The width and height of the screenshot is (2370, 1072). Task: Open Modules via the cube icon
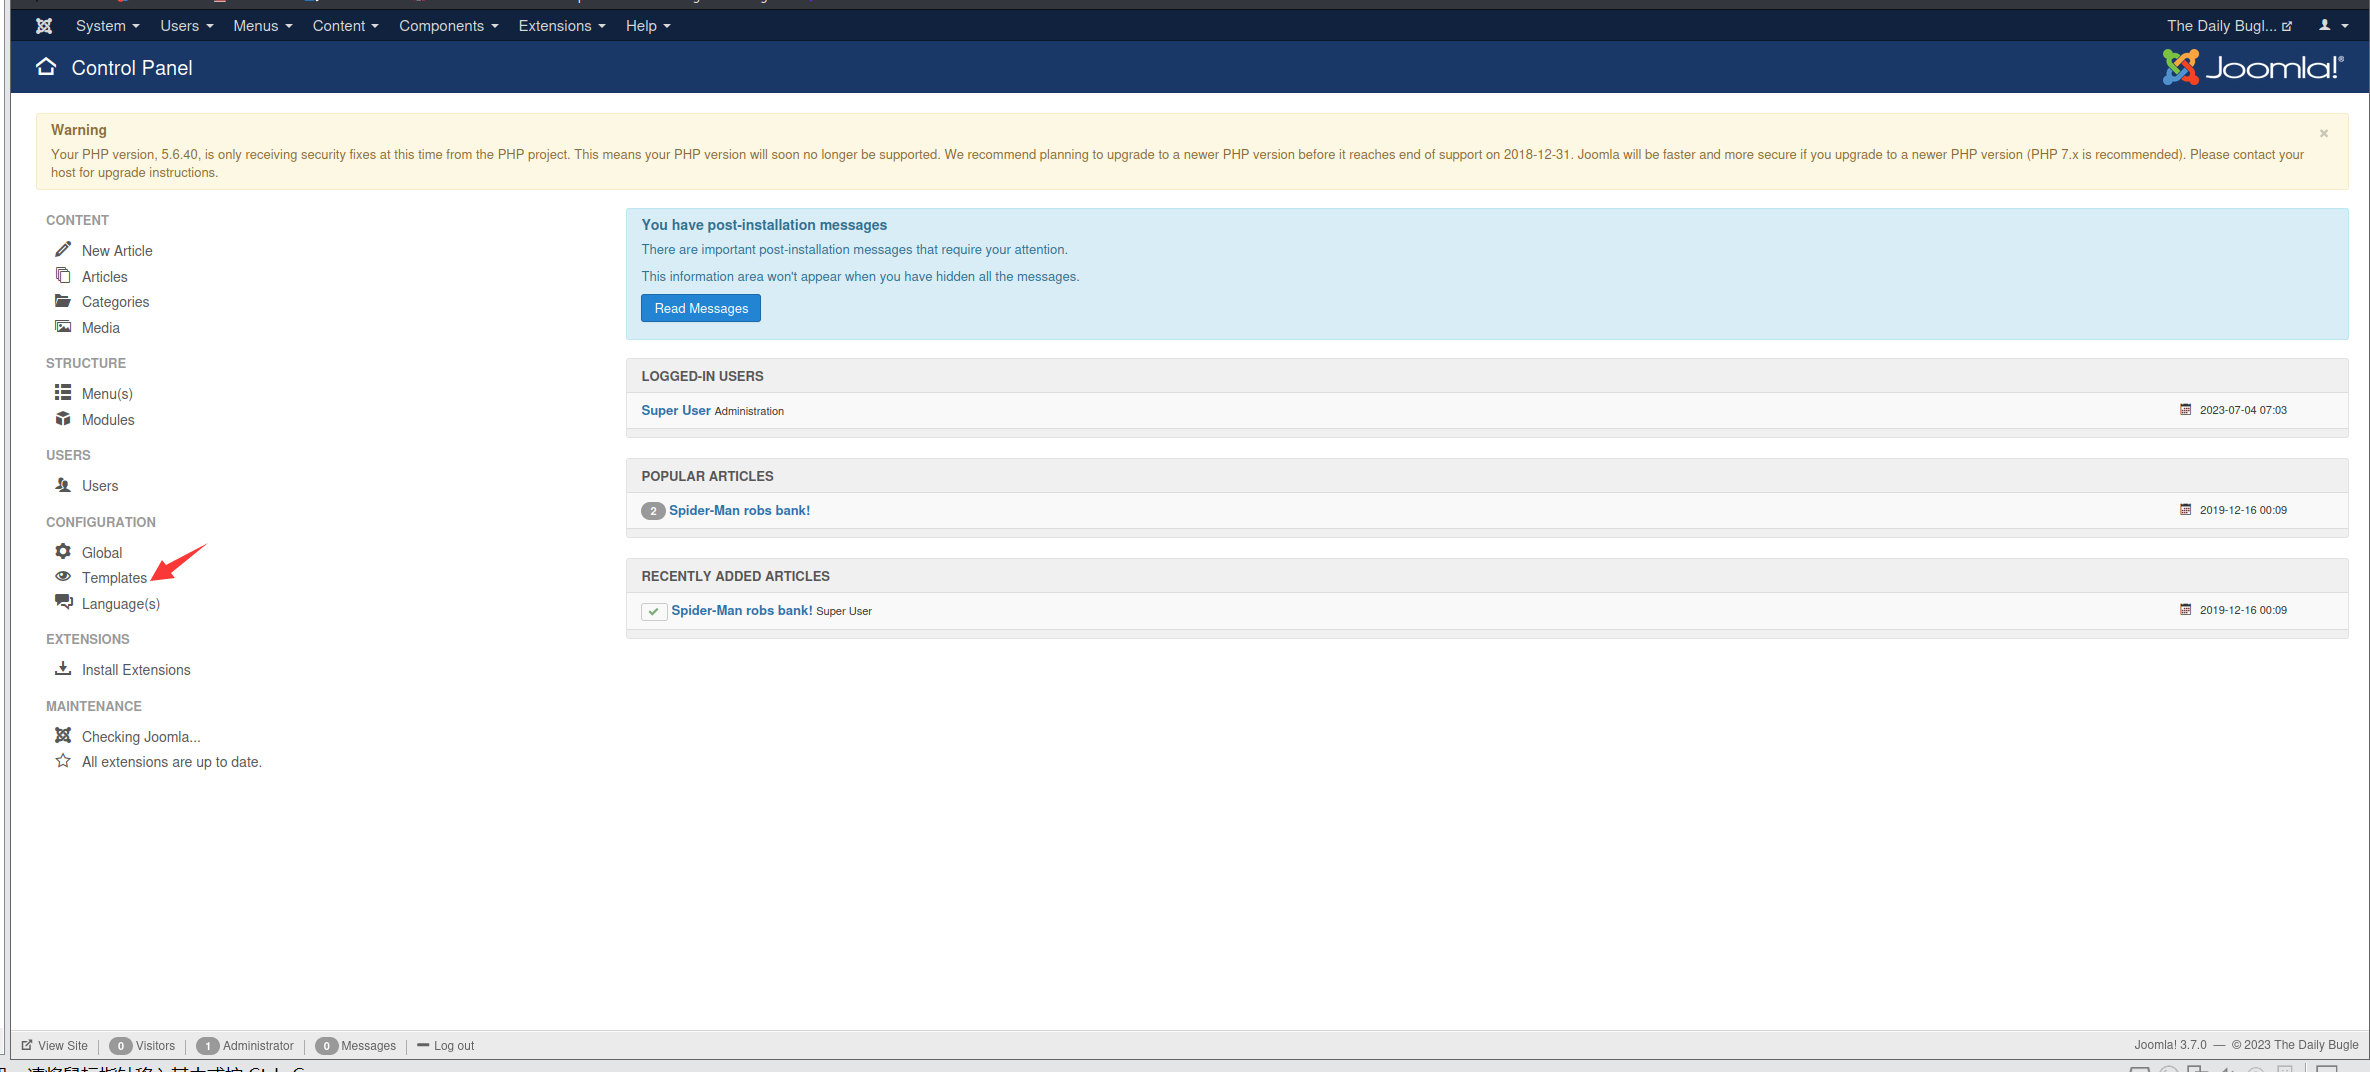tap(63, 419)
